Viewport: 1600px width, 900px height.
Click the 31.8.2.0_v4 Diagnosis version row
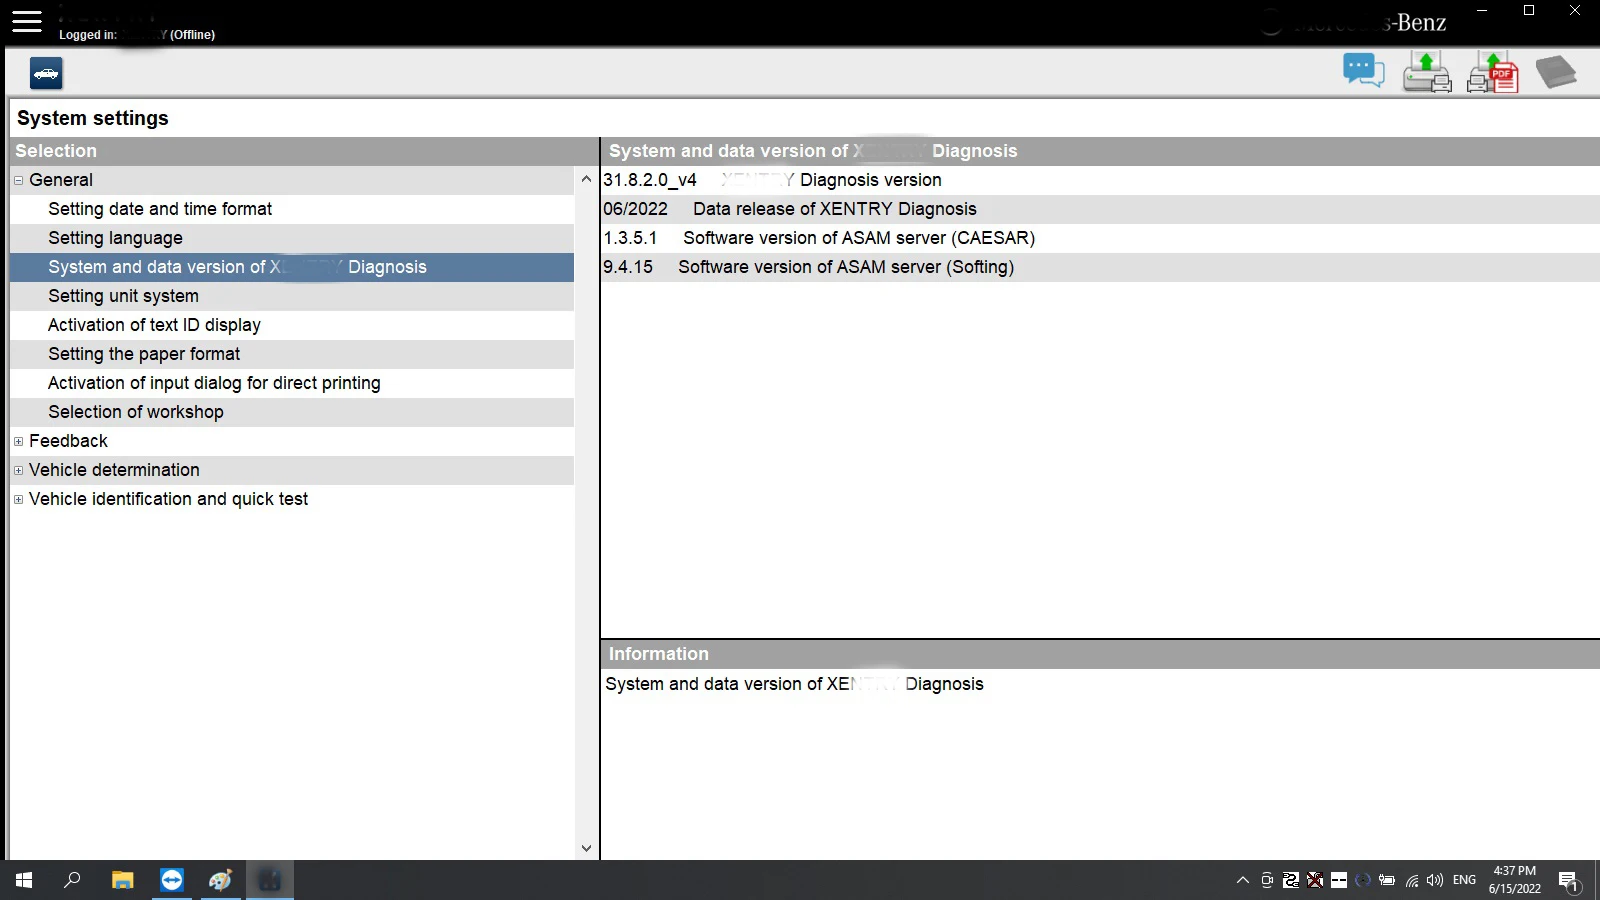[x=1100, y=180]
